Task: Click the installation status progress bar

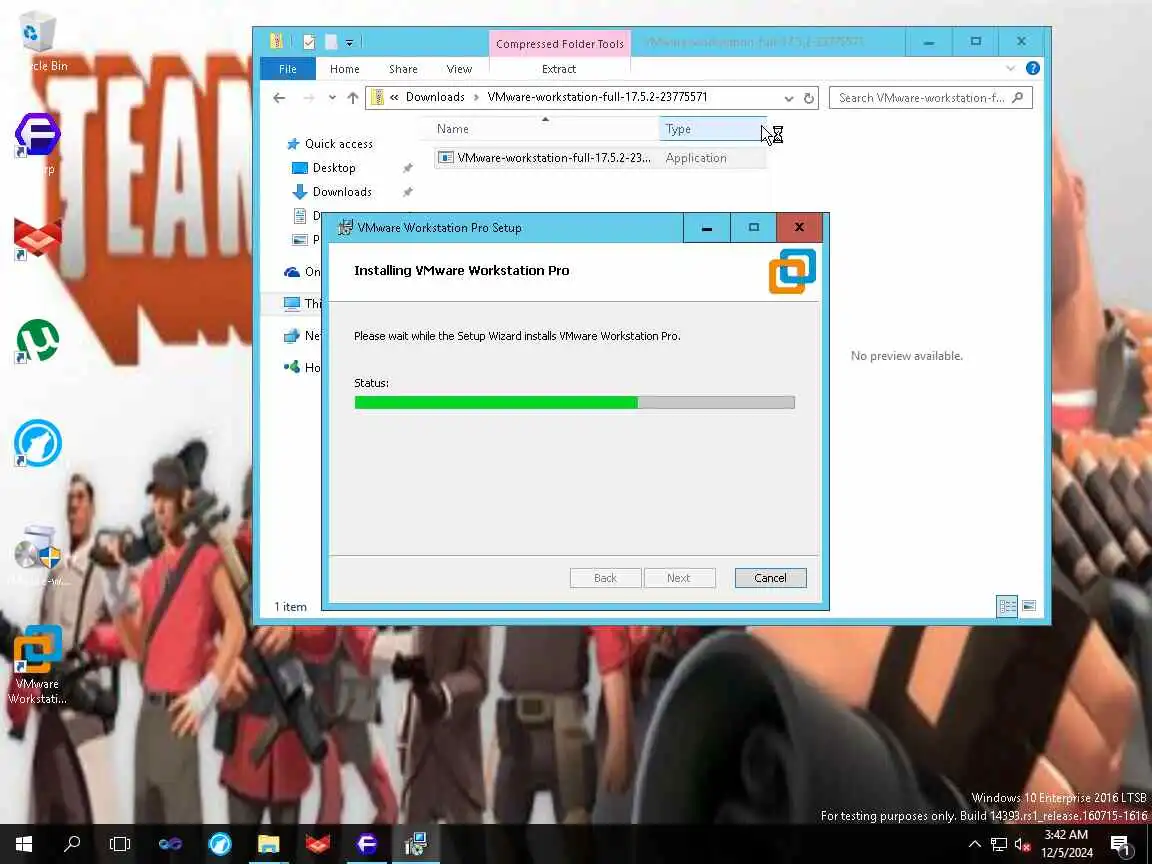Action: [574, 402]
